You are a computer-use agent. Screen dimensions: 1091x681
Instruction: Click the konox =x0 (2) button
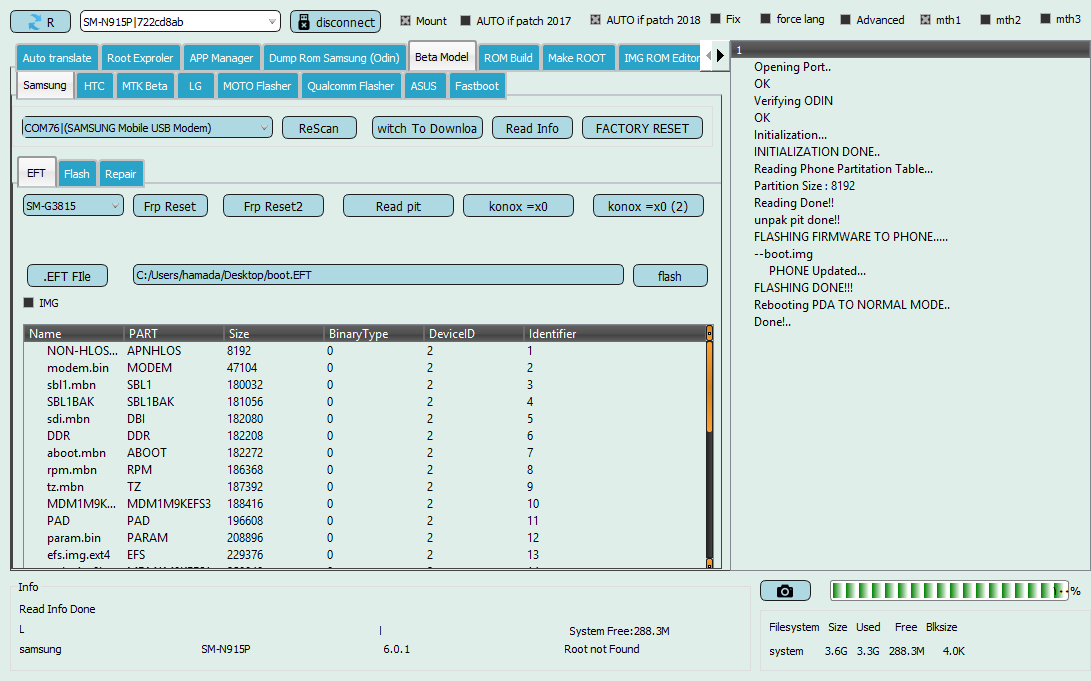648,206
